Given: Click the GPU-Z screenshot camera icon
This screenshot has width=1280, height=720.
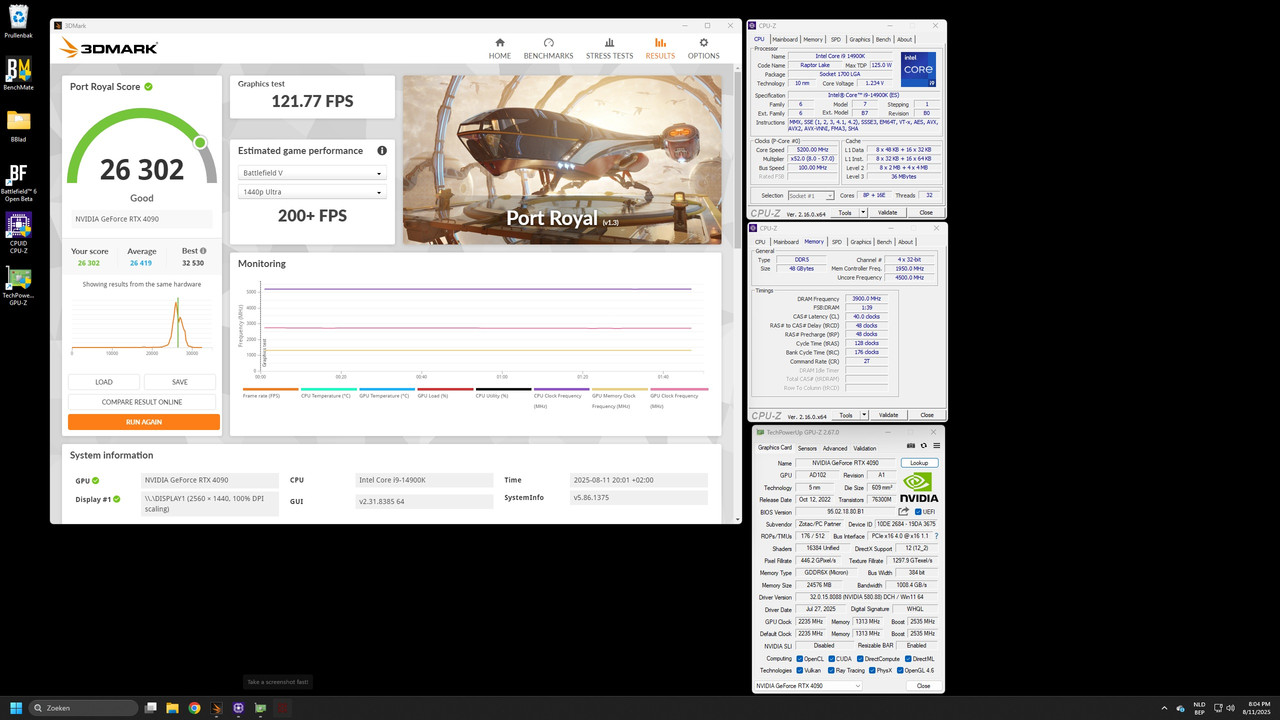Looking at the screenshot, I should (911, 446).
